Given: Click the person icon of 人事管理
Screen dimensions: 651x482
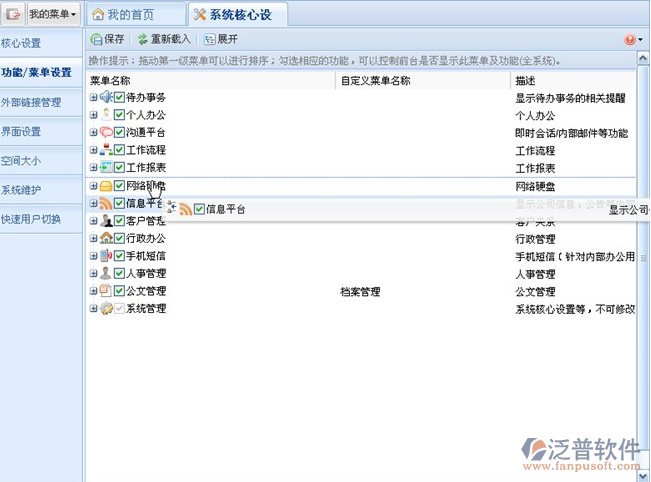Looking at the screenshot, I should click(106, 273).
